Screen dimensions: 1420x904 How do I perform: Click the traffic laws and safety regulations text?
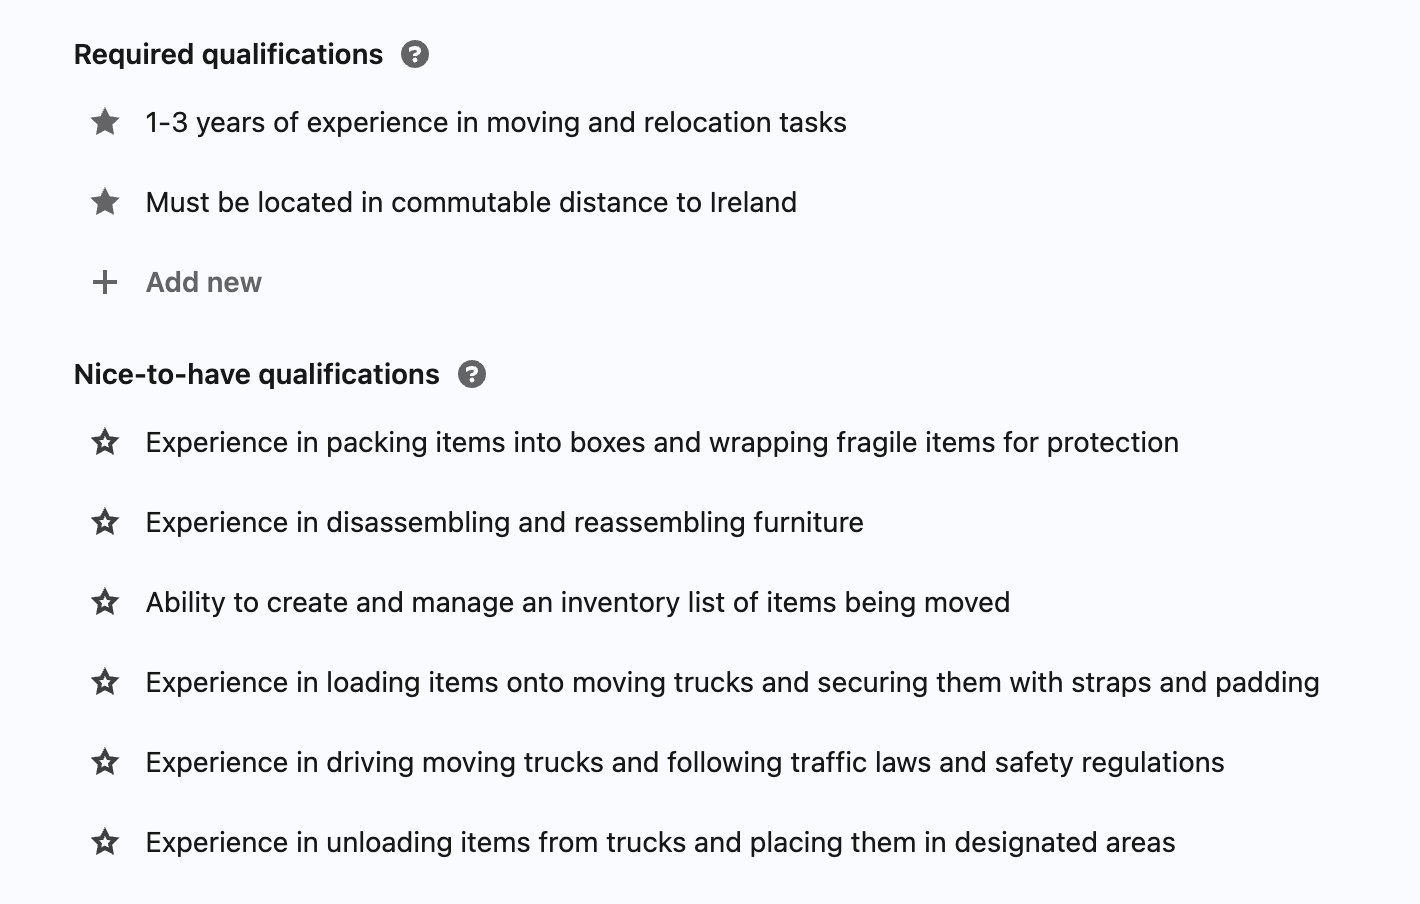pos(684,762)
